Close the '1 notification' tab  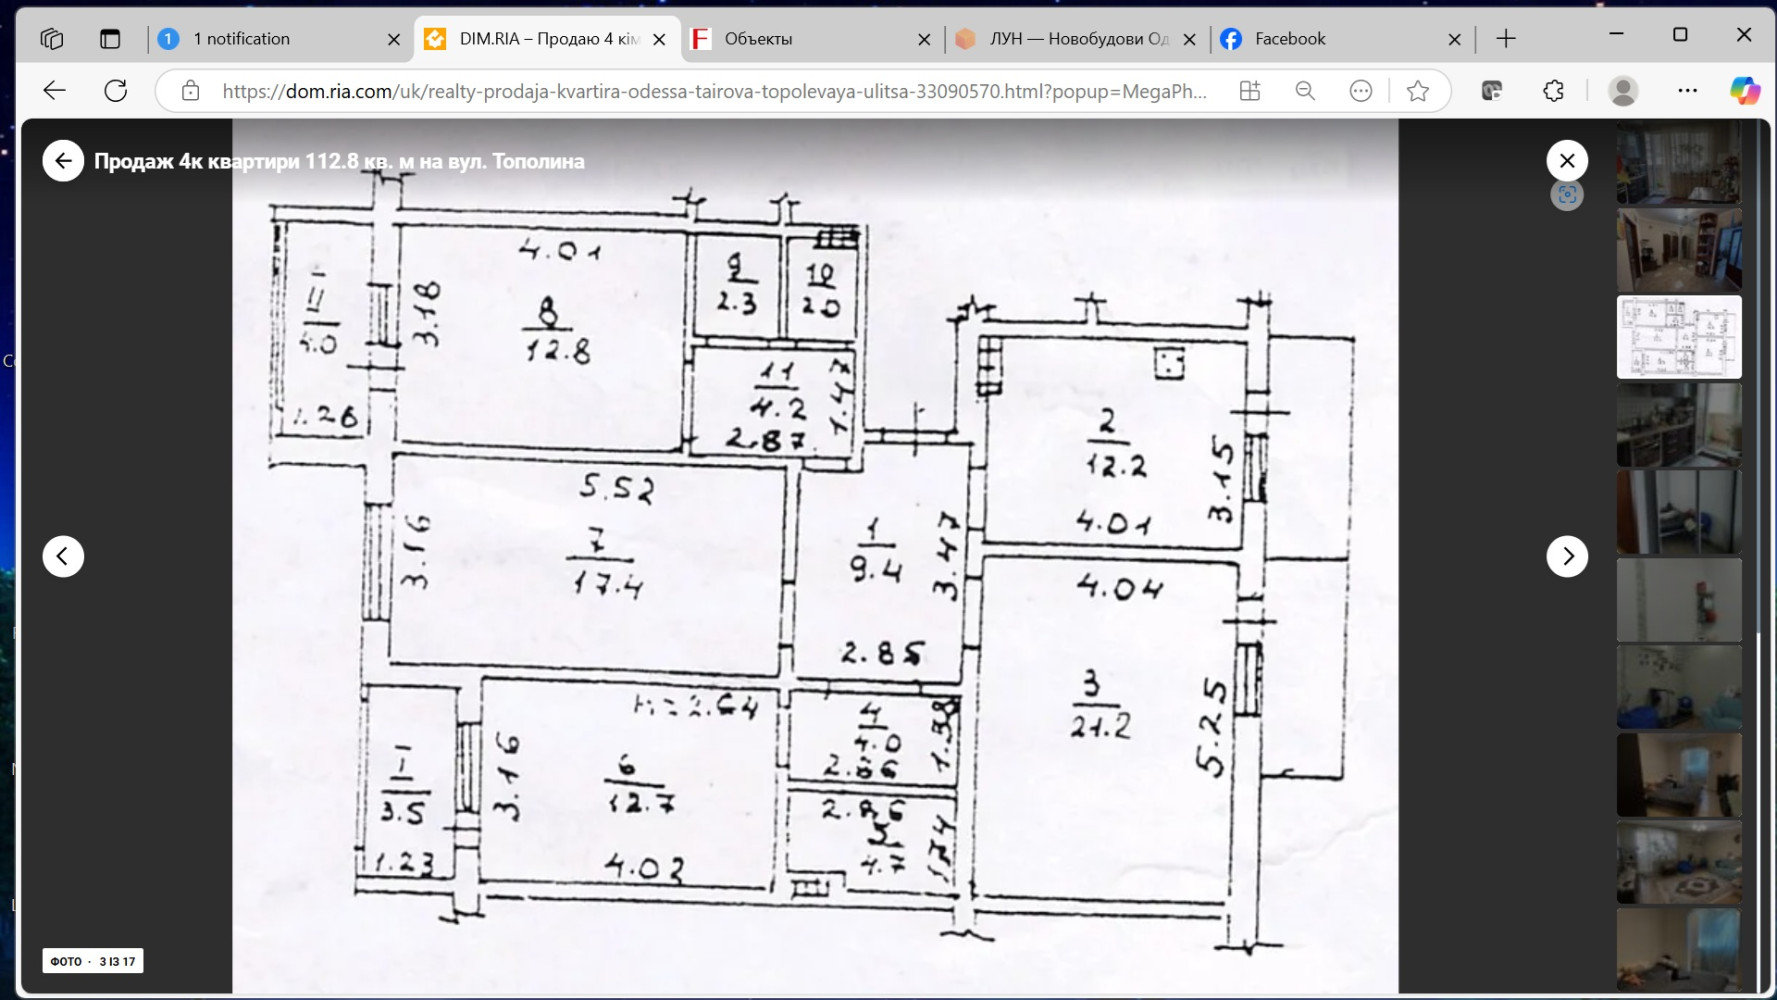tap(394, 39)
